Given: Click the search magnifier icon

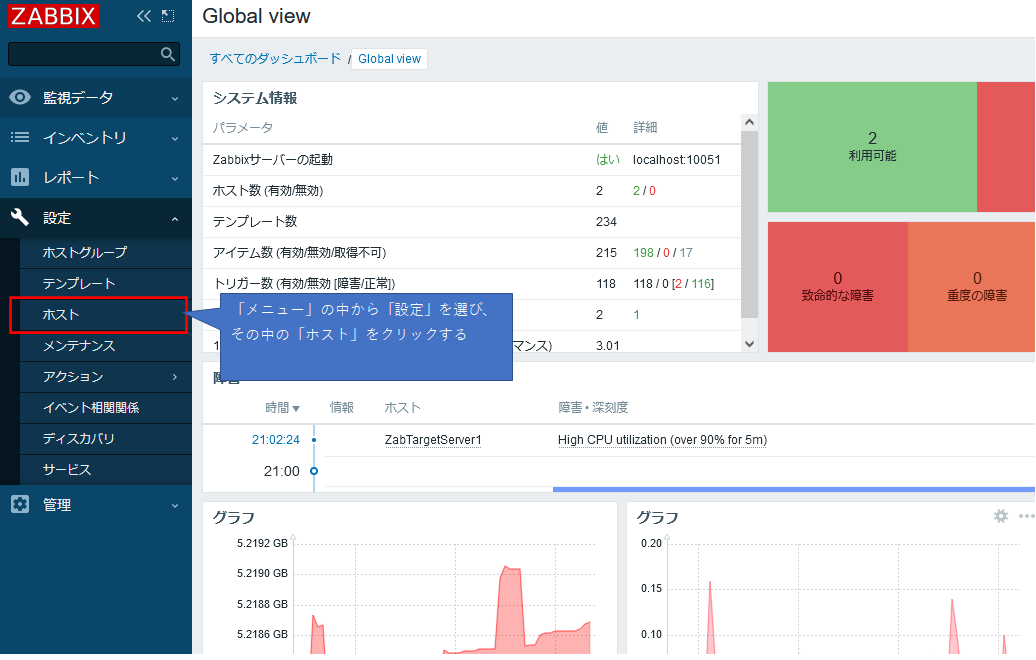Looking at the screenshot, I should point(168,54).
